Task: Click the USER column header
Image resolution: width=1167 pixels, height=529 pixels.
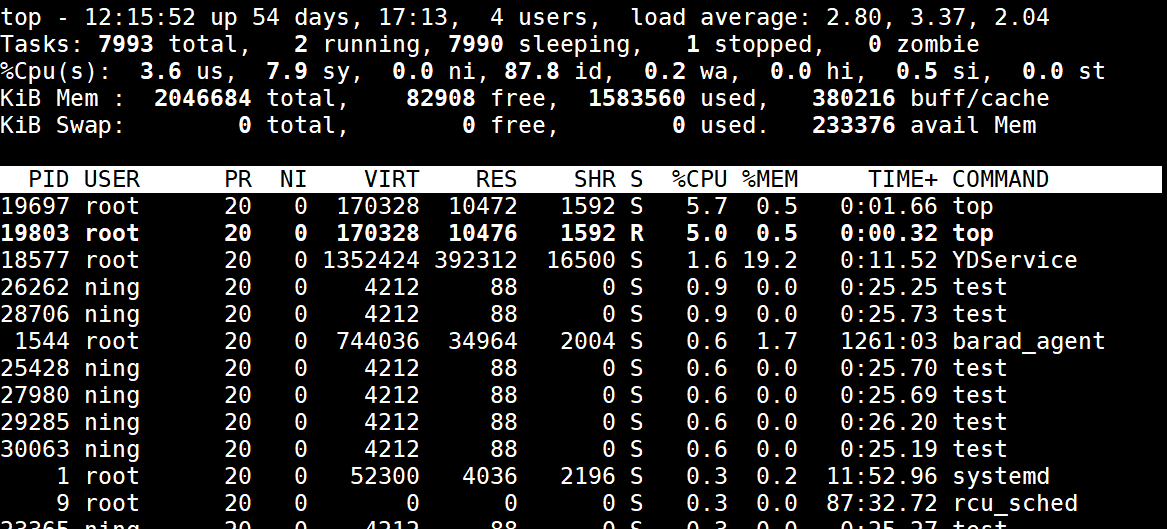Action: point(112,179)
